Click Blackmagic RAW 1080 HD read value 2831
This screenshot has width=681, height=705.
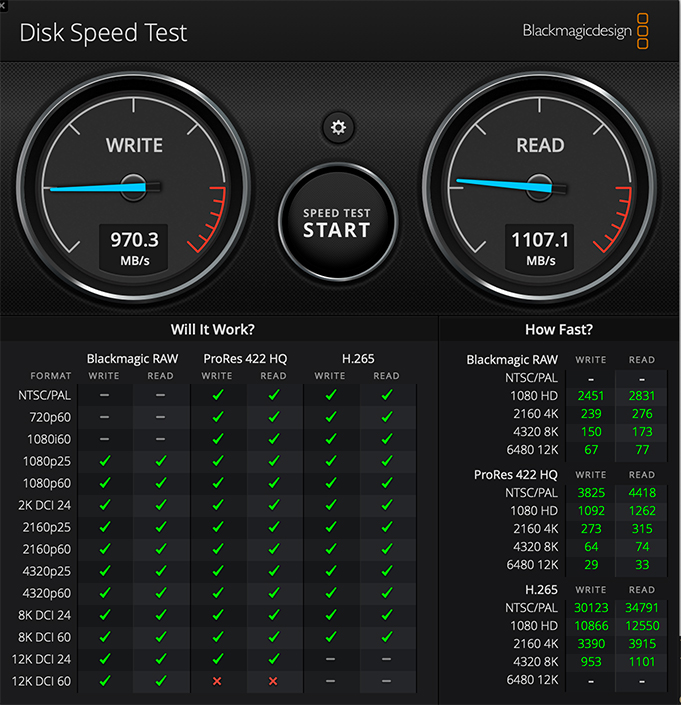pos(641,395)
